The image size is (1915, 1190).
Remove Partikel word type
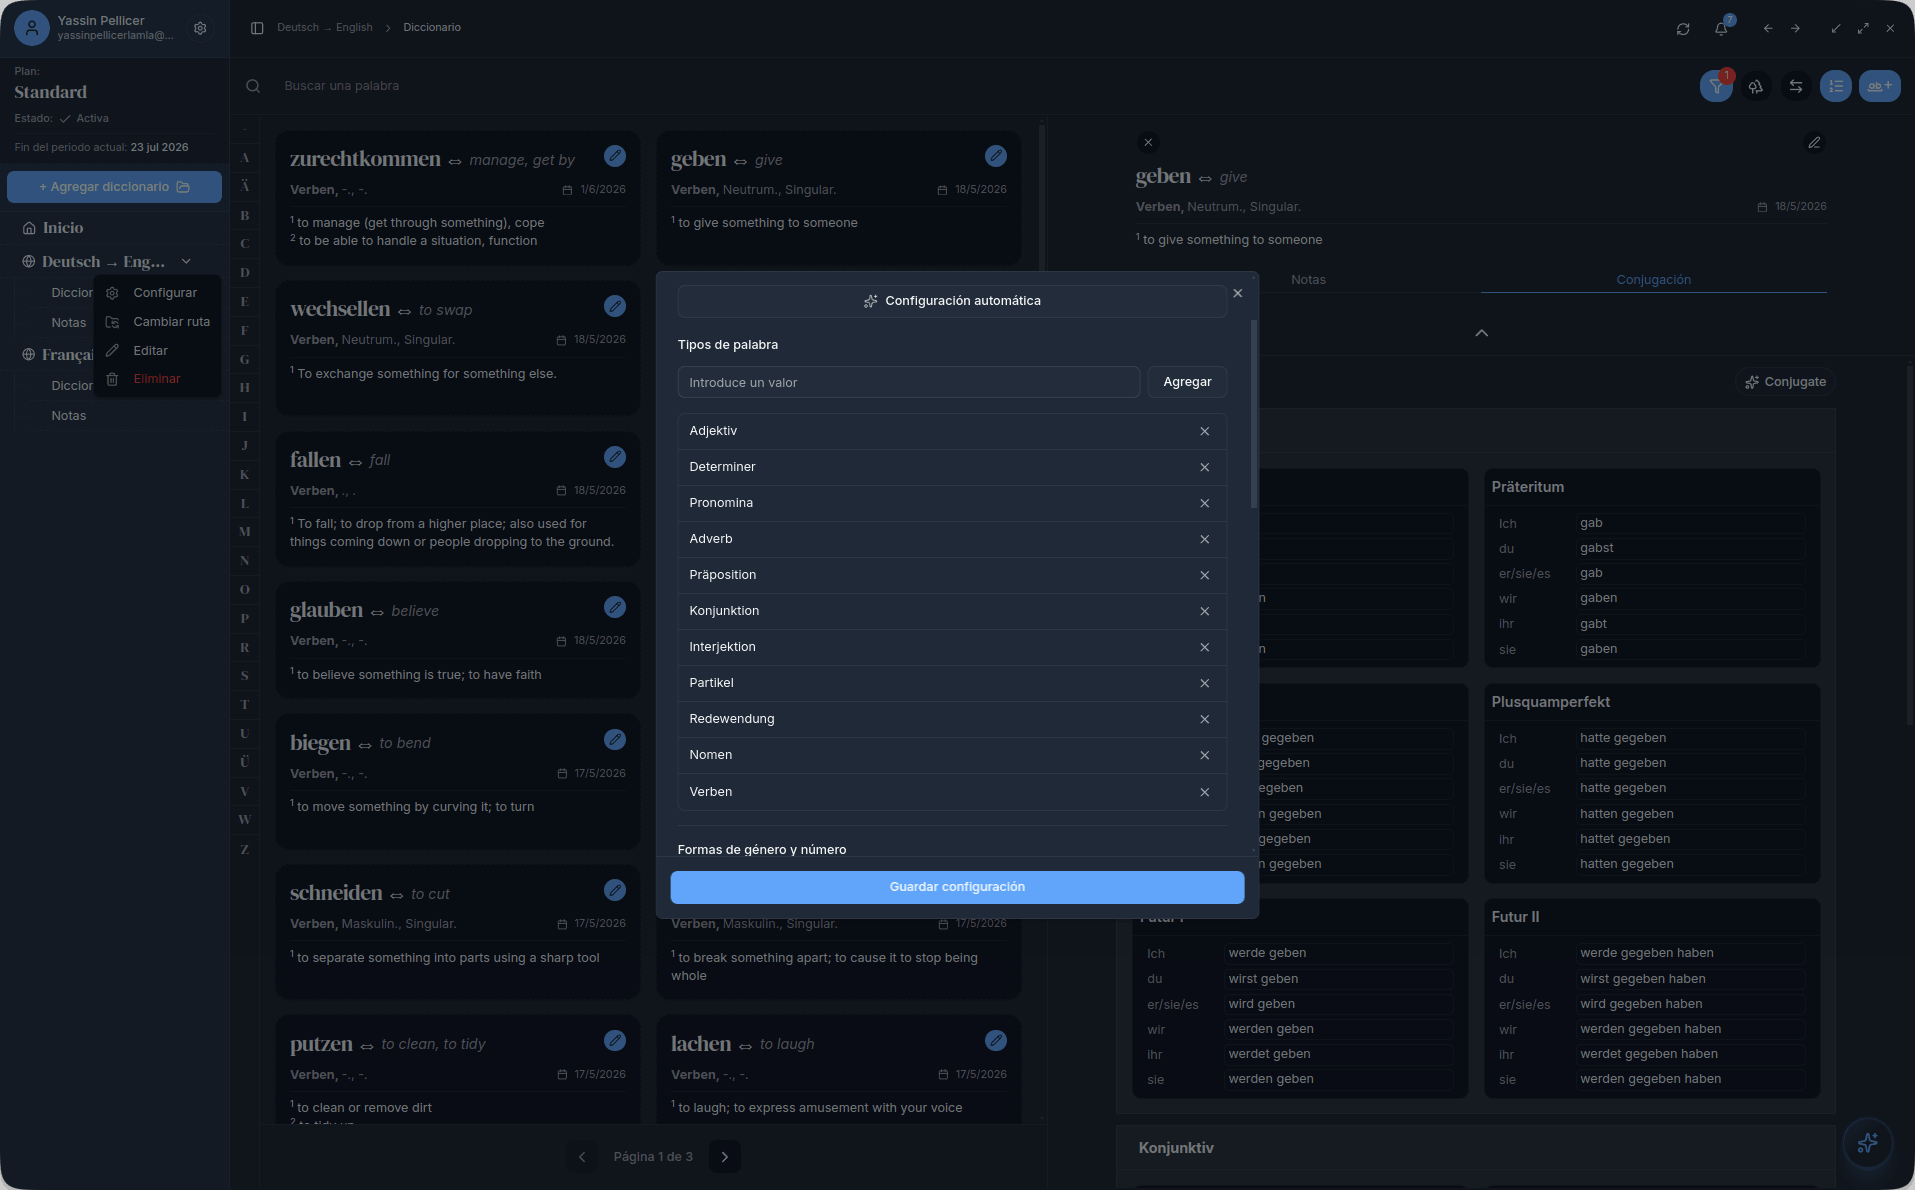click(1205, 684)
